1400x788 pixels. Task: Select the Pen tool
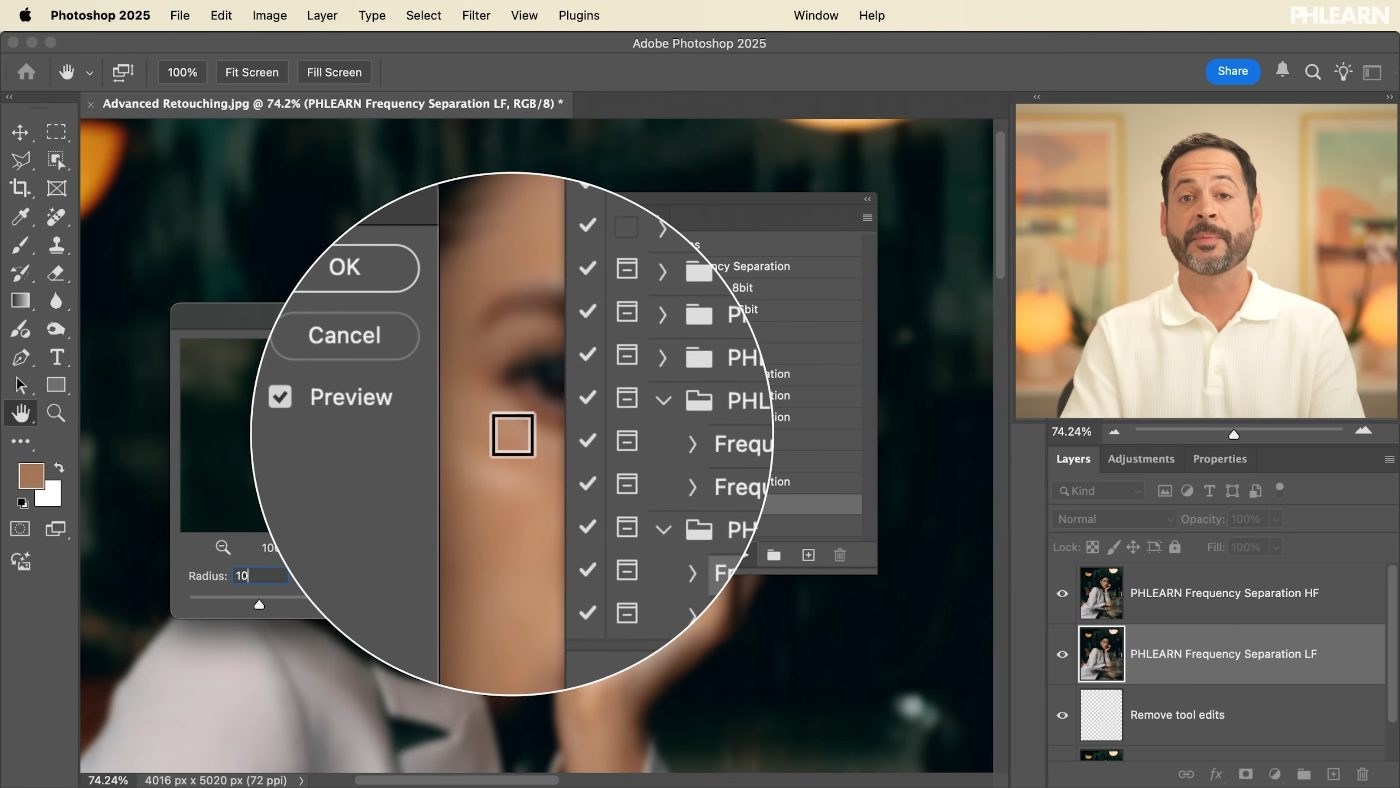(x=20, y=357)
